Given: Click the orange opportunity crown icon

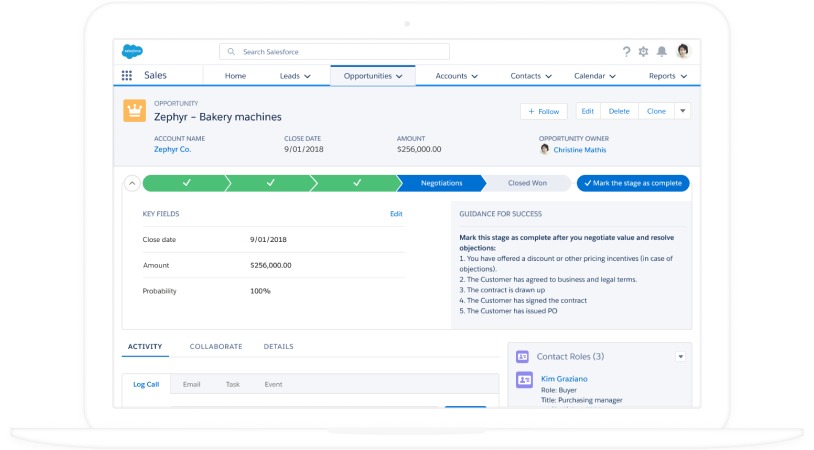Looking at the screenshot, I should [134, 111].
